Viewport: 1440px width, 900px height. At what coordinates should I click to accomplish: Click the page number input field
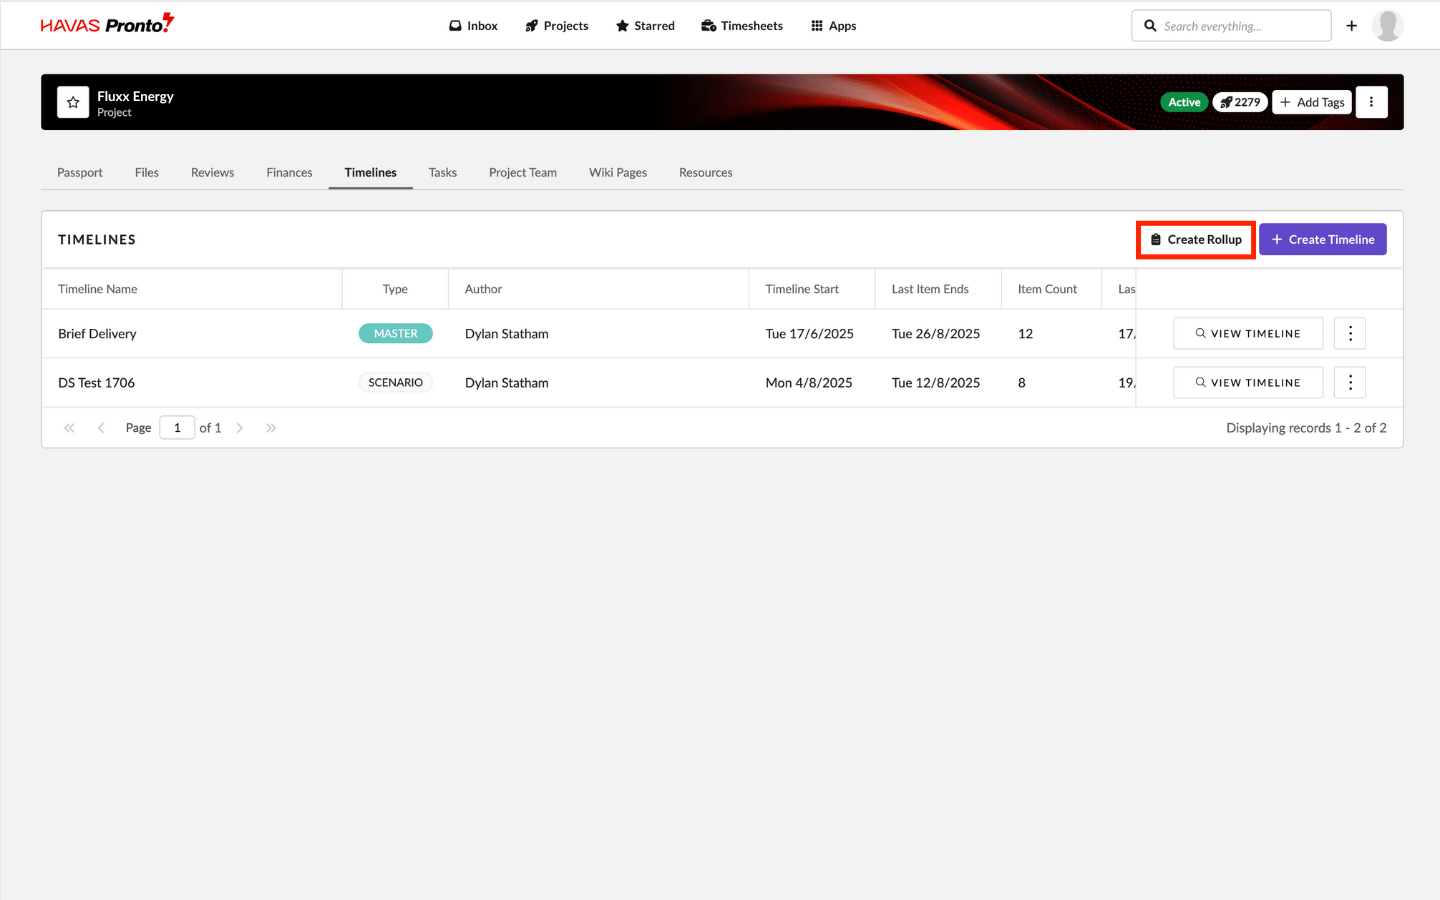pyautogui.click(x=177, y=428)
